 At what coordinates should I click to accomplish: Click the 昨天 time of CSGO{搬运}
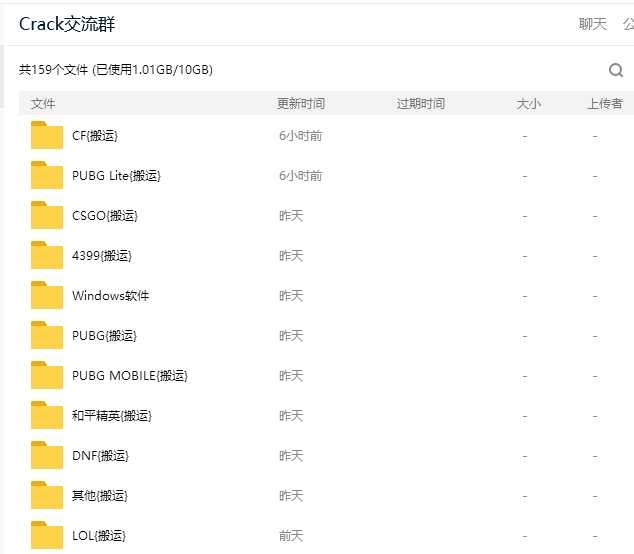291,216
